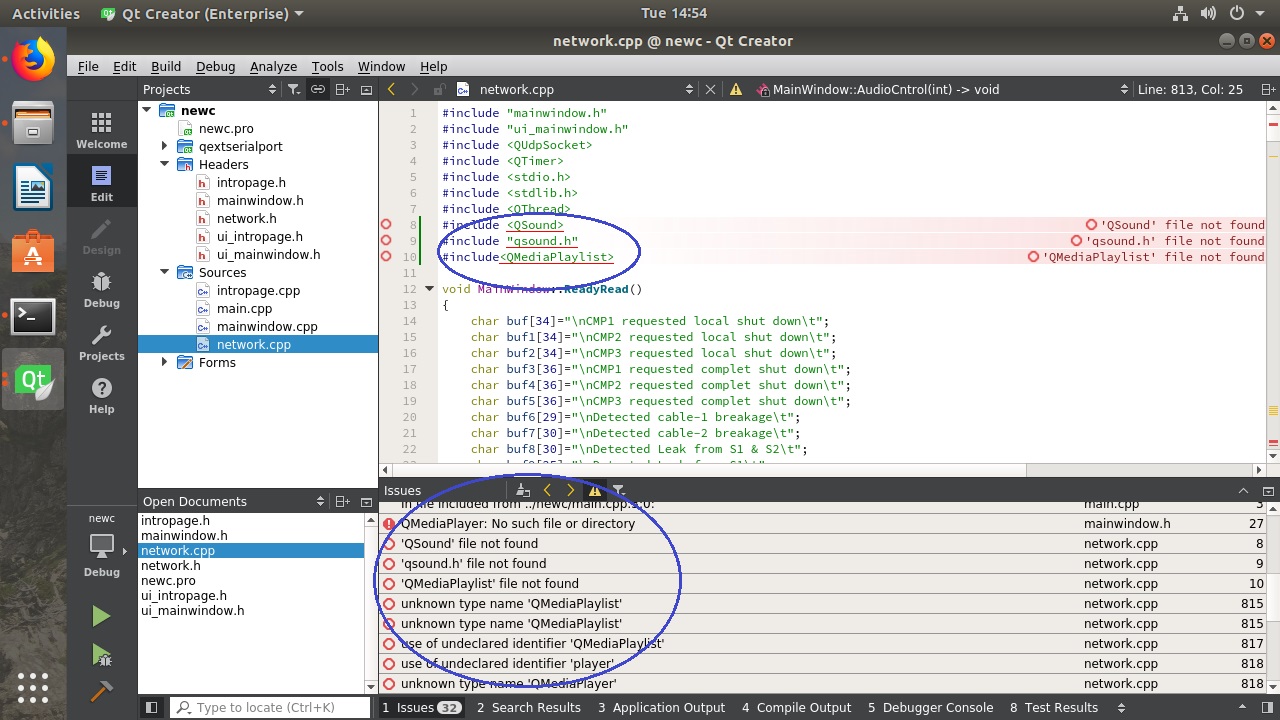The width and height of the screenshot is (1280, 720).
Task: Filter issues by category
Action: [618, 490]
